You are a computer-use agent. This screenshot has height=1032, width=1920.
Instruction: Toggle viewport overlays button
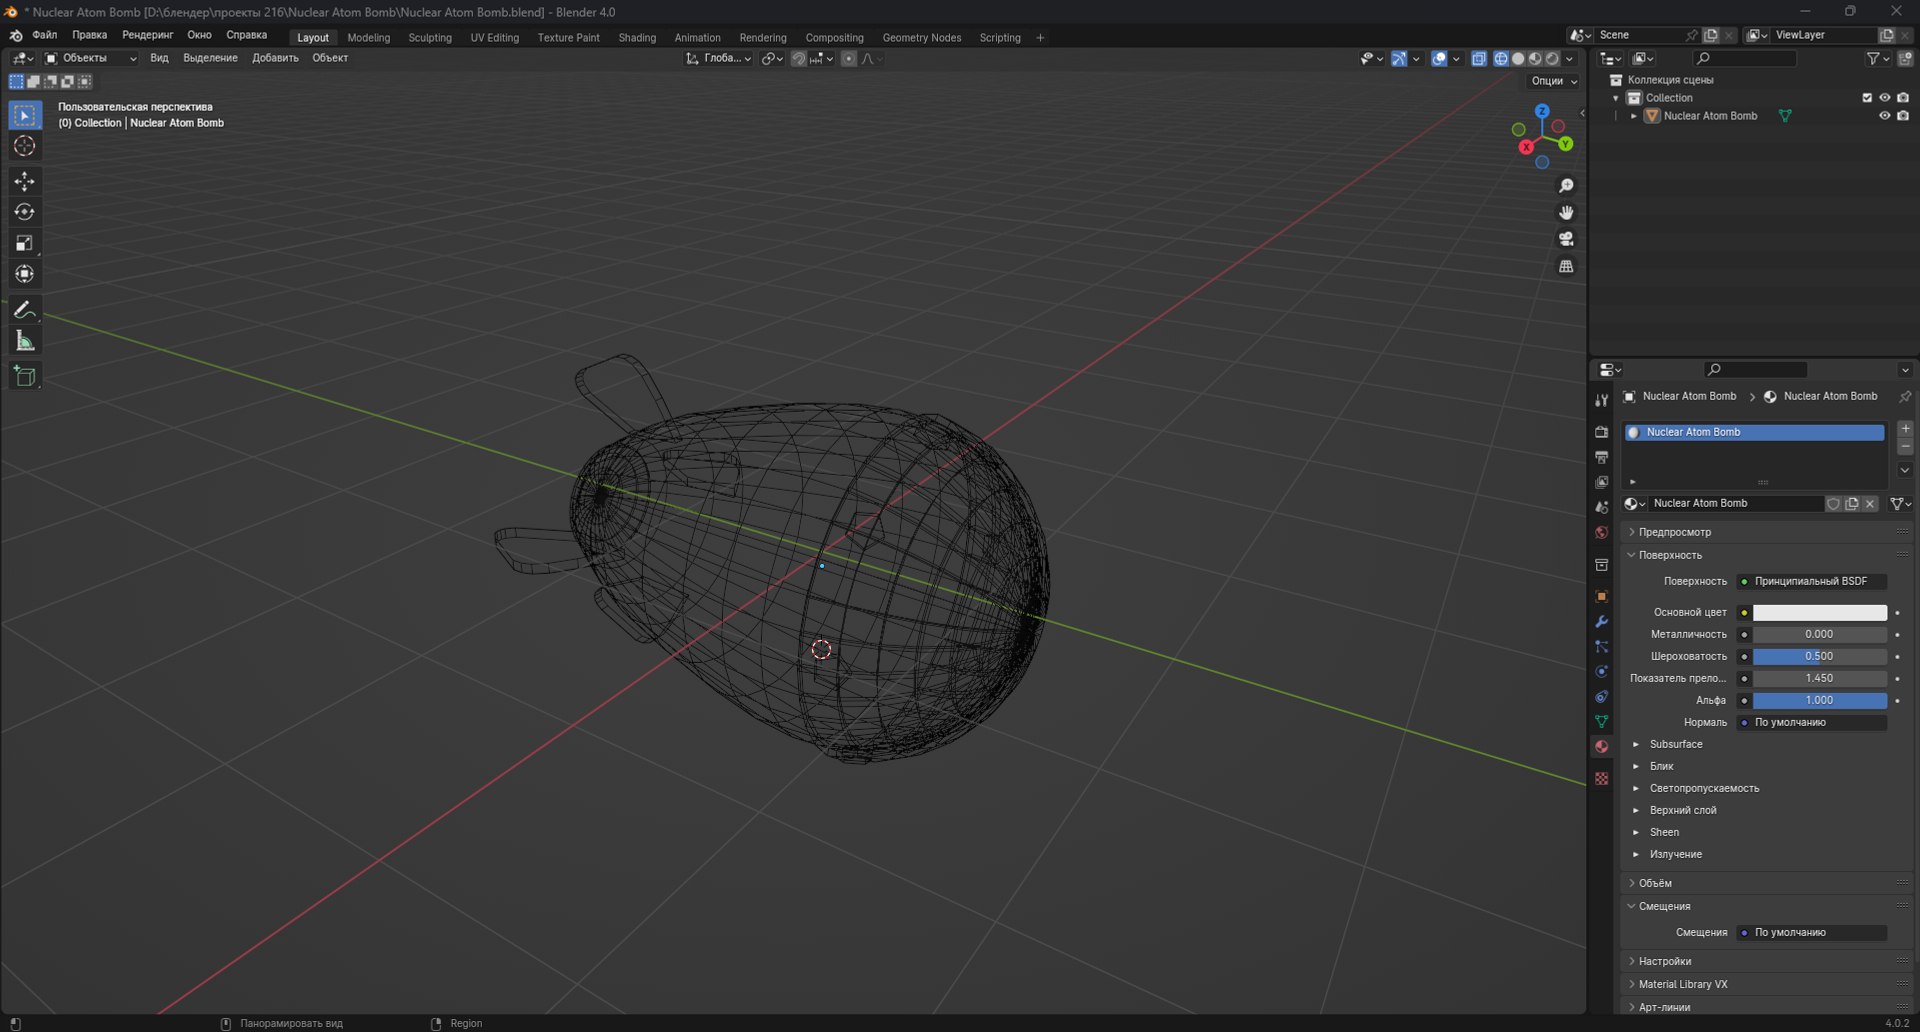[x=1439, y=59]
